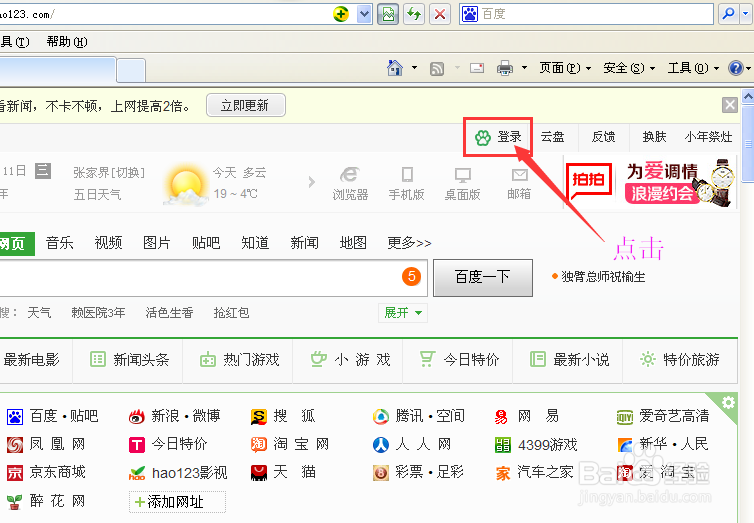Open the 帮助(H) menu
Image resolution: width=754 pixels, height=523 pixels.
click(67, 42)
